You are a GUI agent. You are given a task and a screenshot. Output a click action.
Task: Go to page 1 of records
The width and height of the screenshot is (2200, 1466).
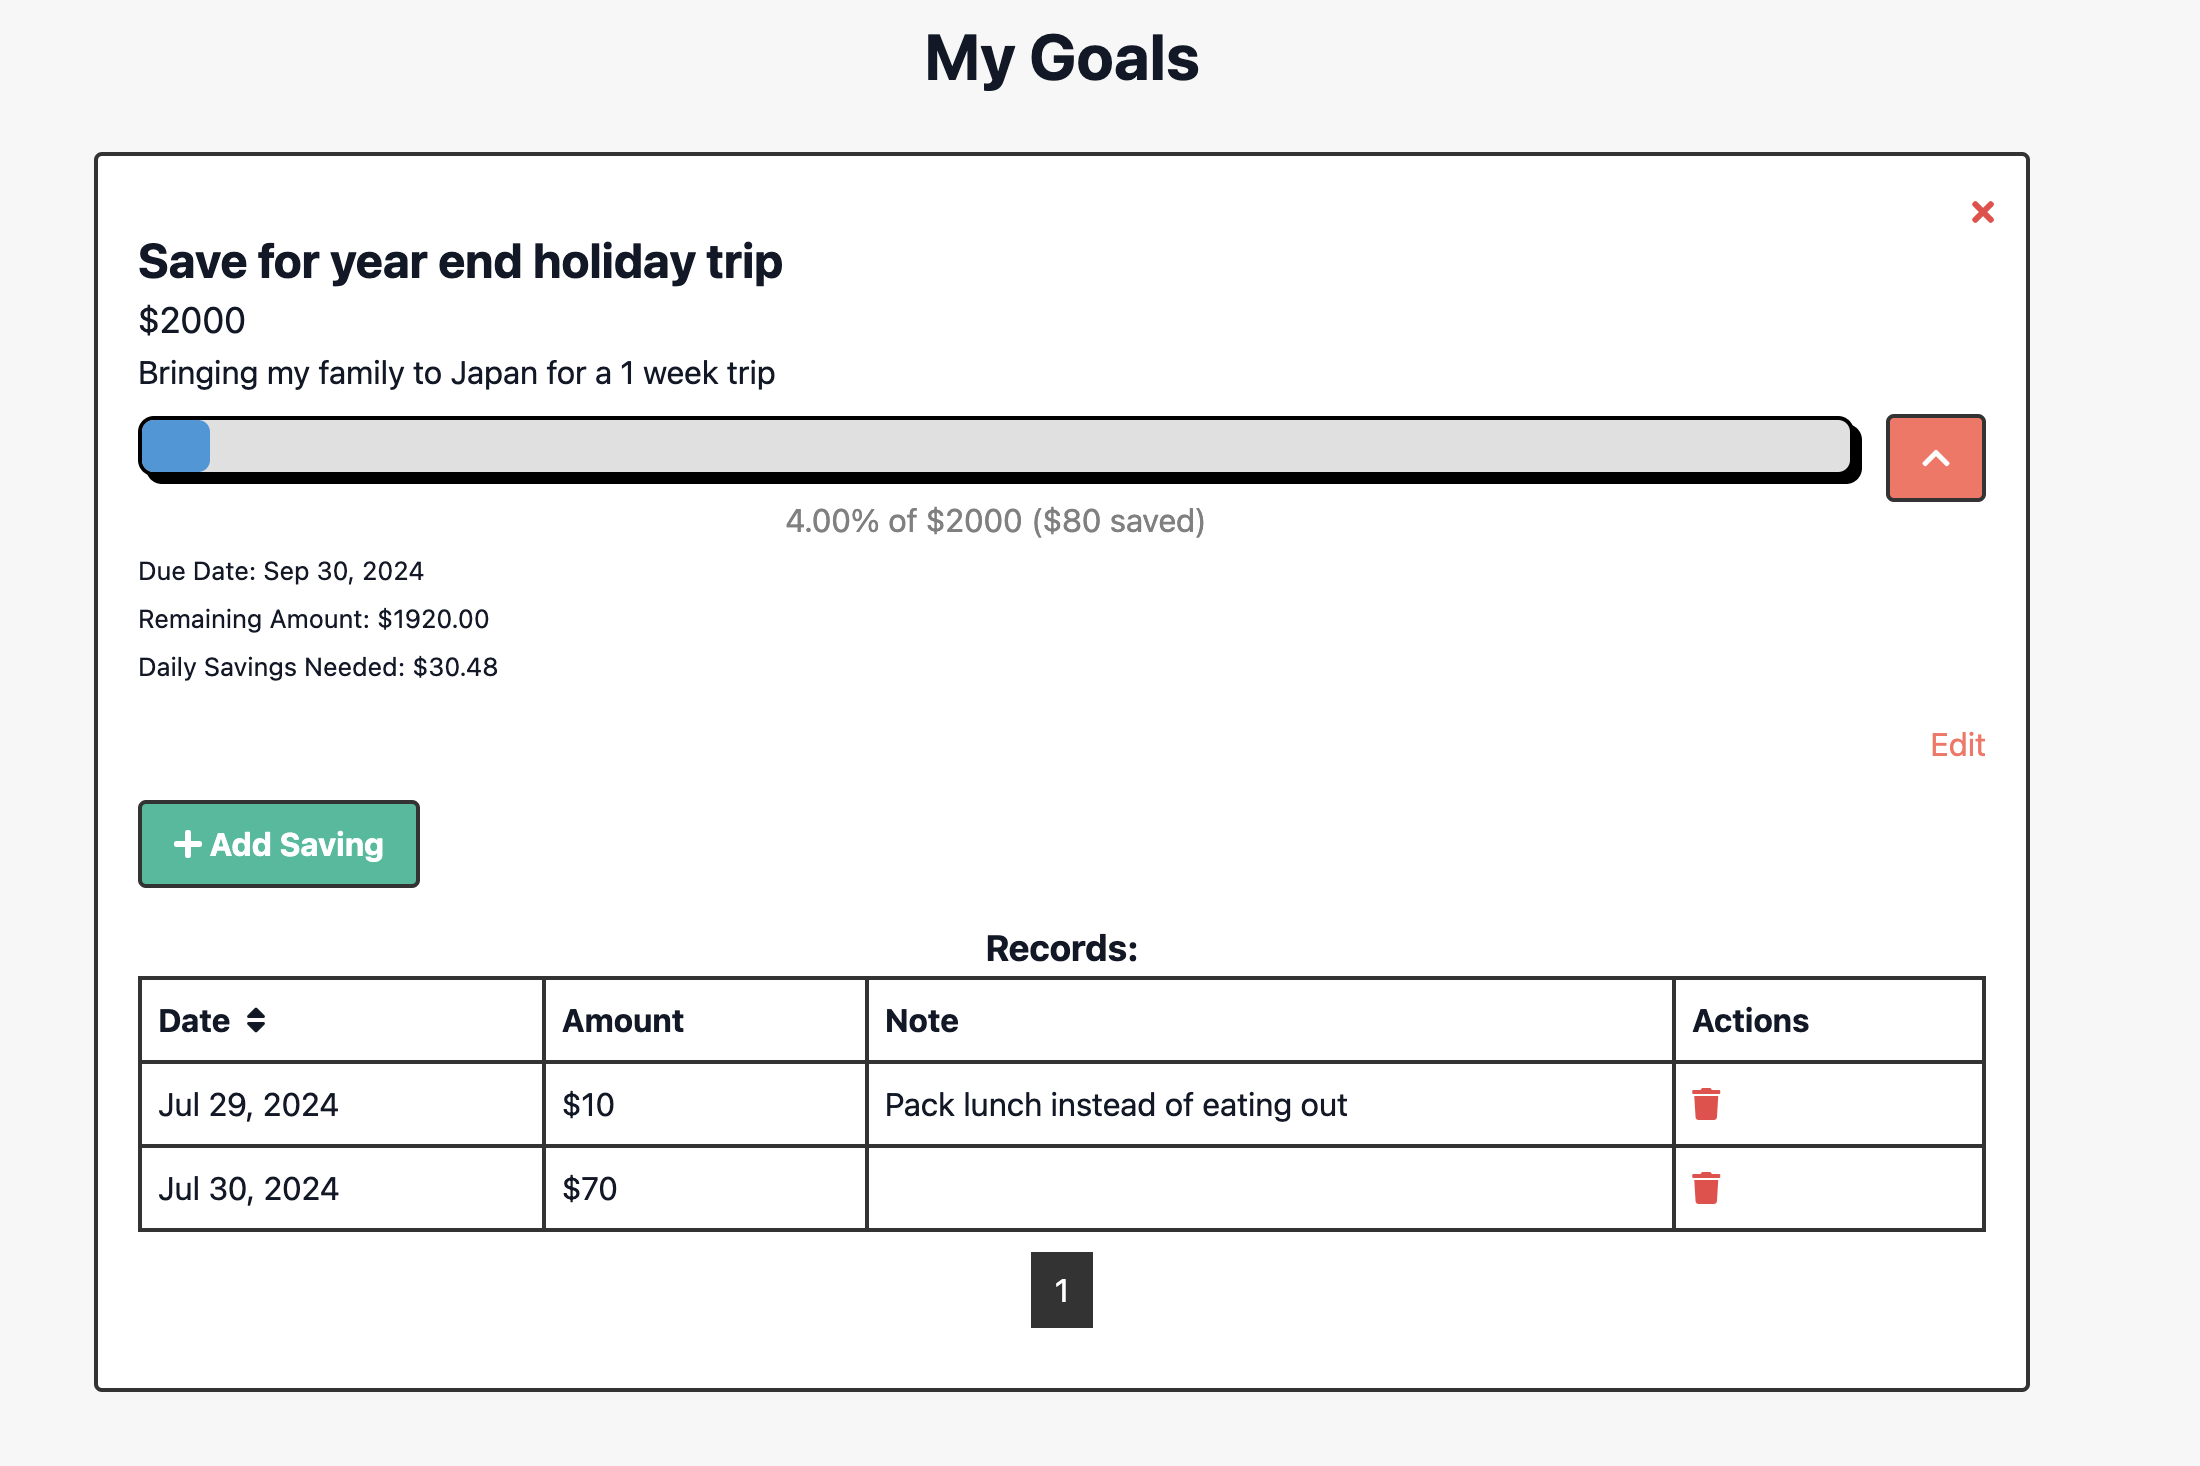[x=1062, y=1290]
